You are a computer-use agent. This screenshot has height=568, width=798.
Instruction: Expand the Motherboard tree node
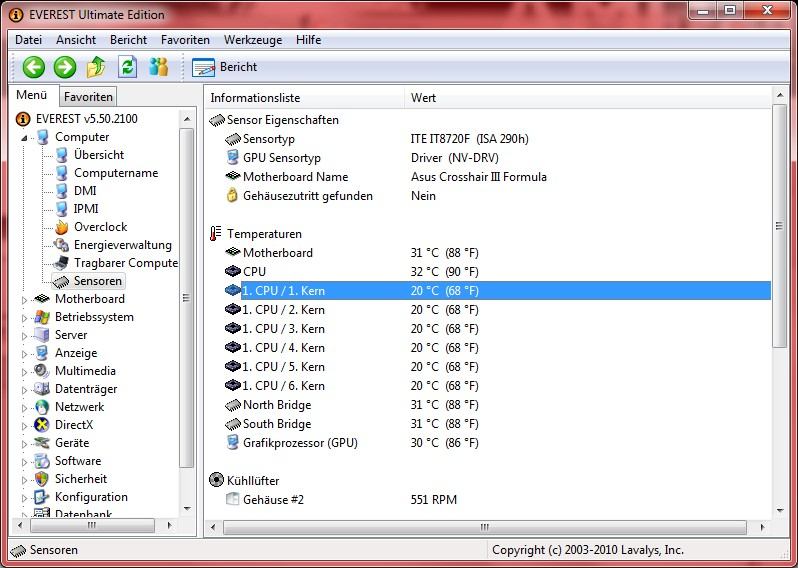coord(24,300)
